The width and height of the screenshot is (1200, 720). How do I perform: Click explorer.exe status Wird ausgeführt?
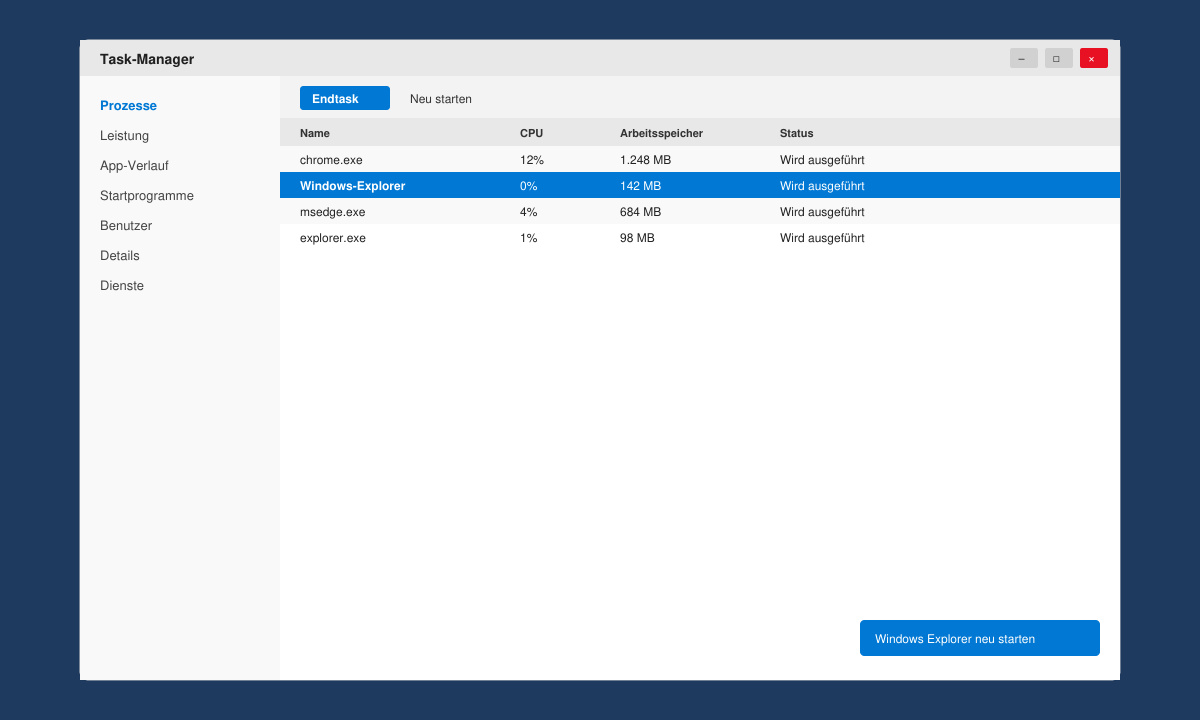click(822, 238)
